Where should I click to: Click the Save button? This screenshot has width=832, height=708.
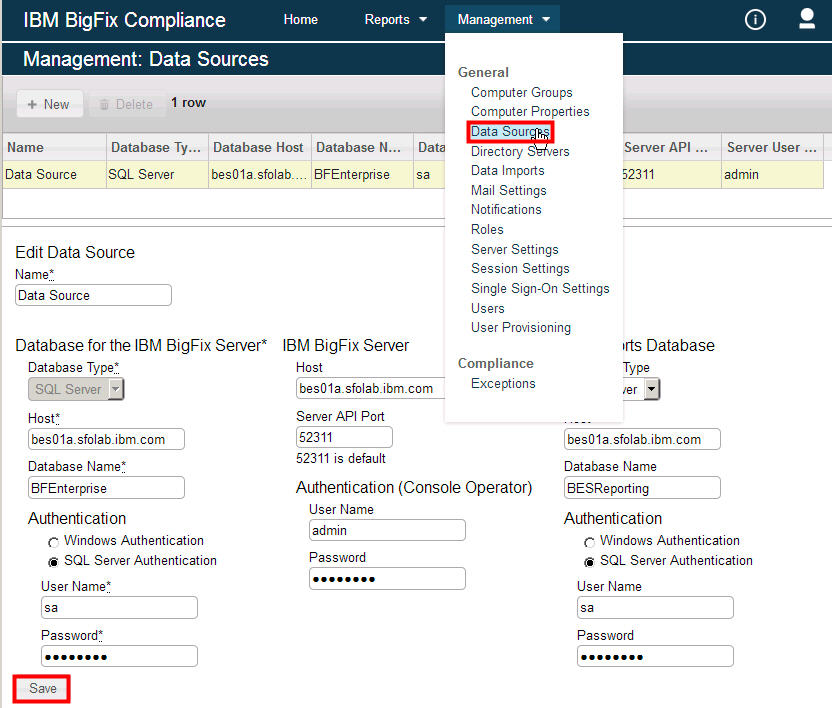(x=42, y=689)
